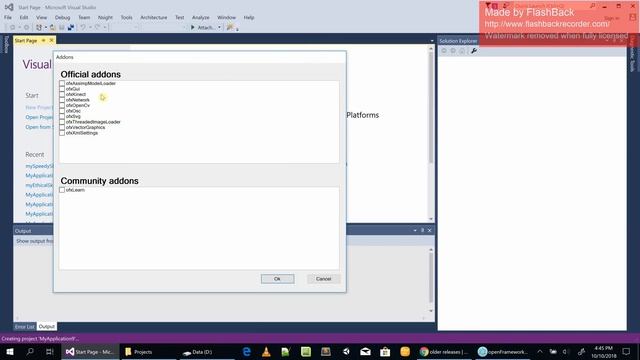
Task: Enable the ofxNetwork addon
Action: [x=62, y=100]
